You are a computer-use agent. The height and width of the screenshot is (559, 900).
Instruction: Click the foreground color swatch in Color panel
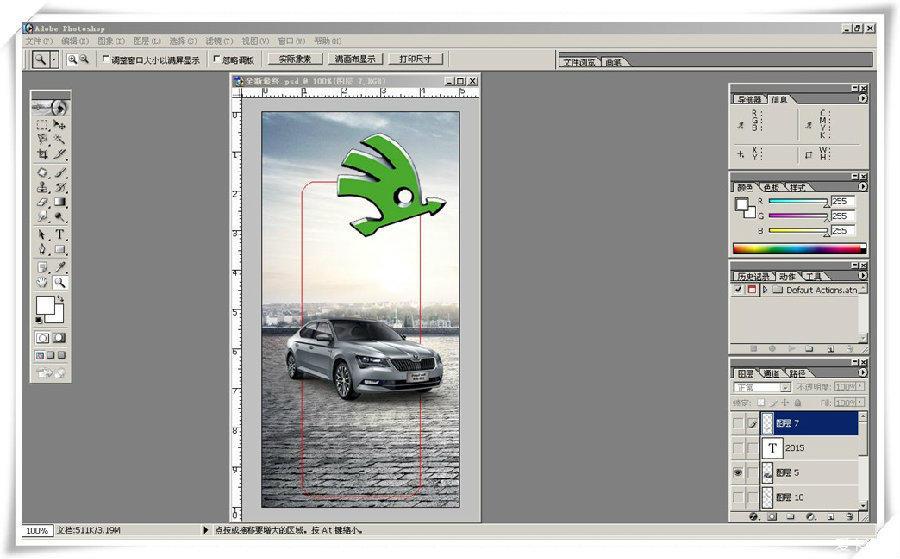[x=741, y=204]
